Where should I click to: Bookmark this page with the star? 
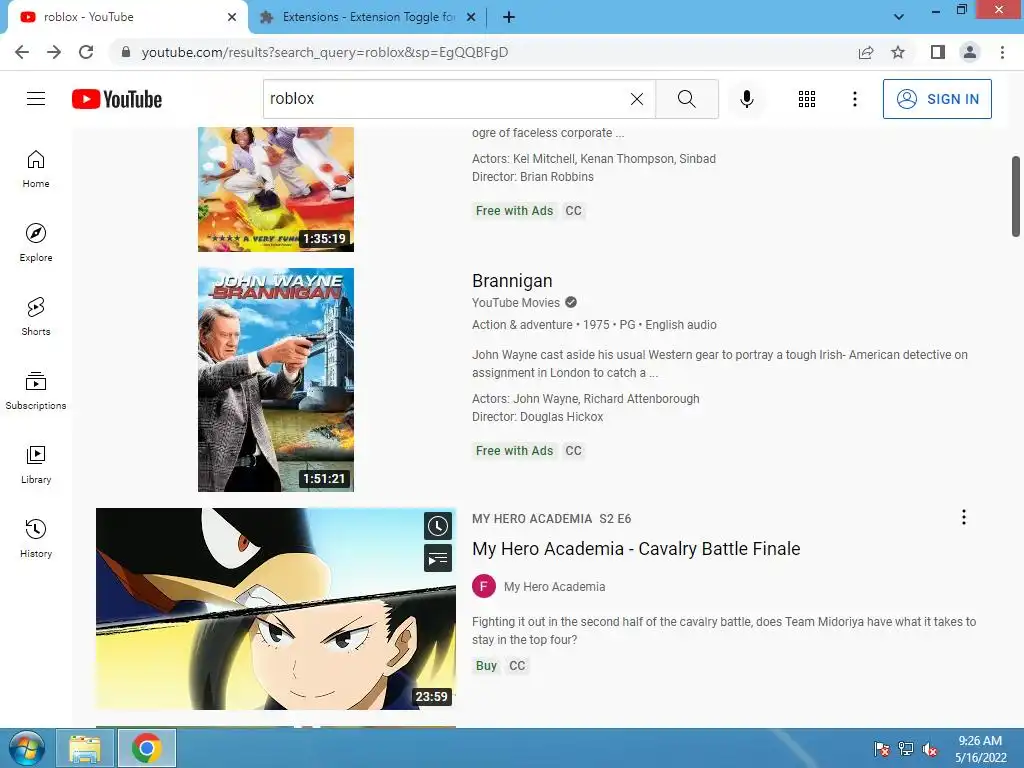pos(898,52)
